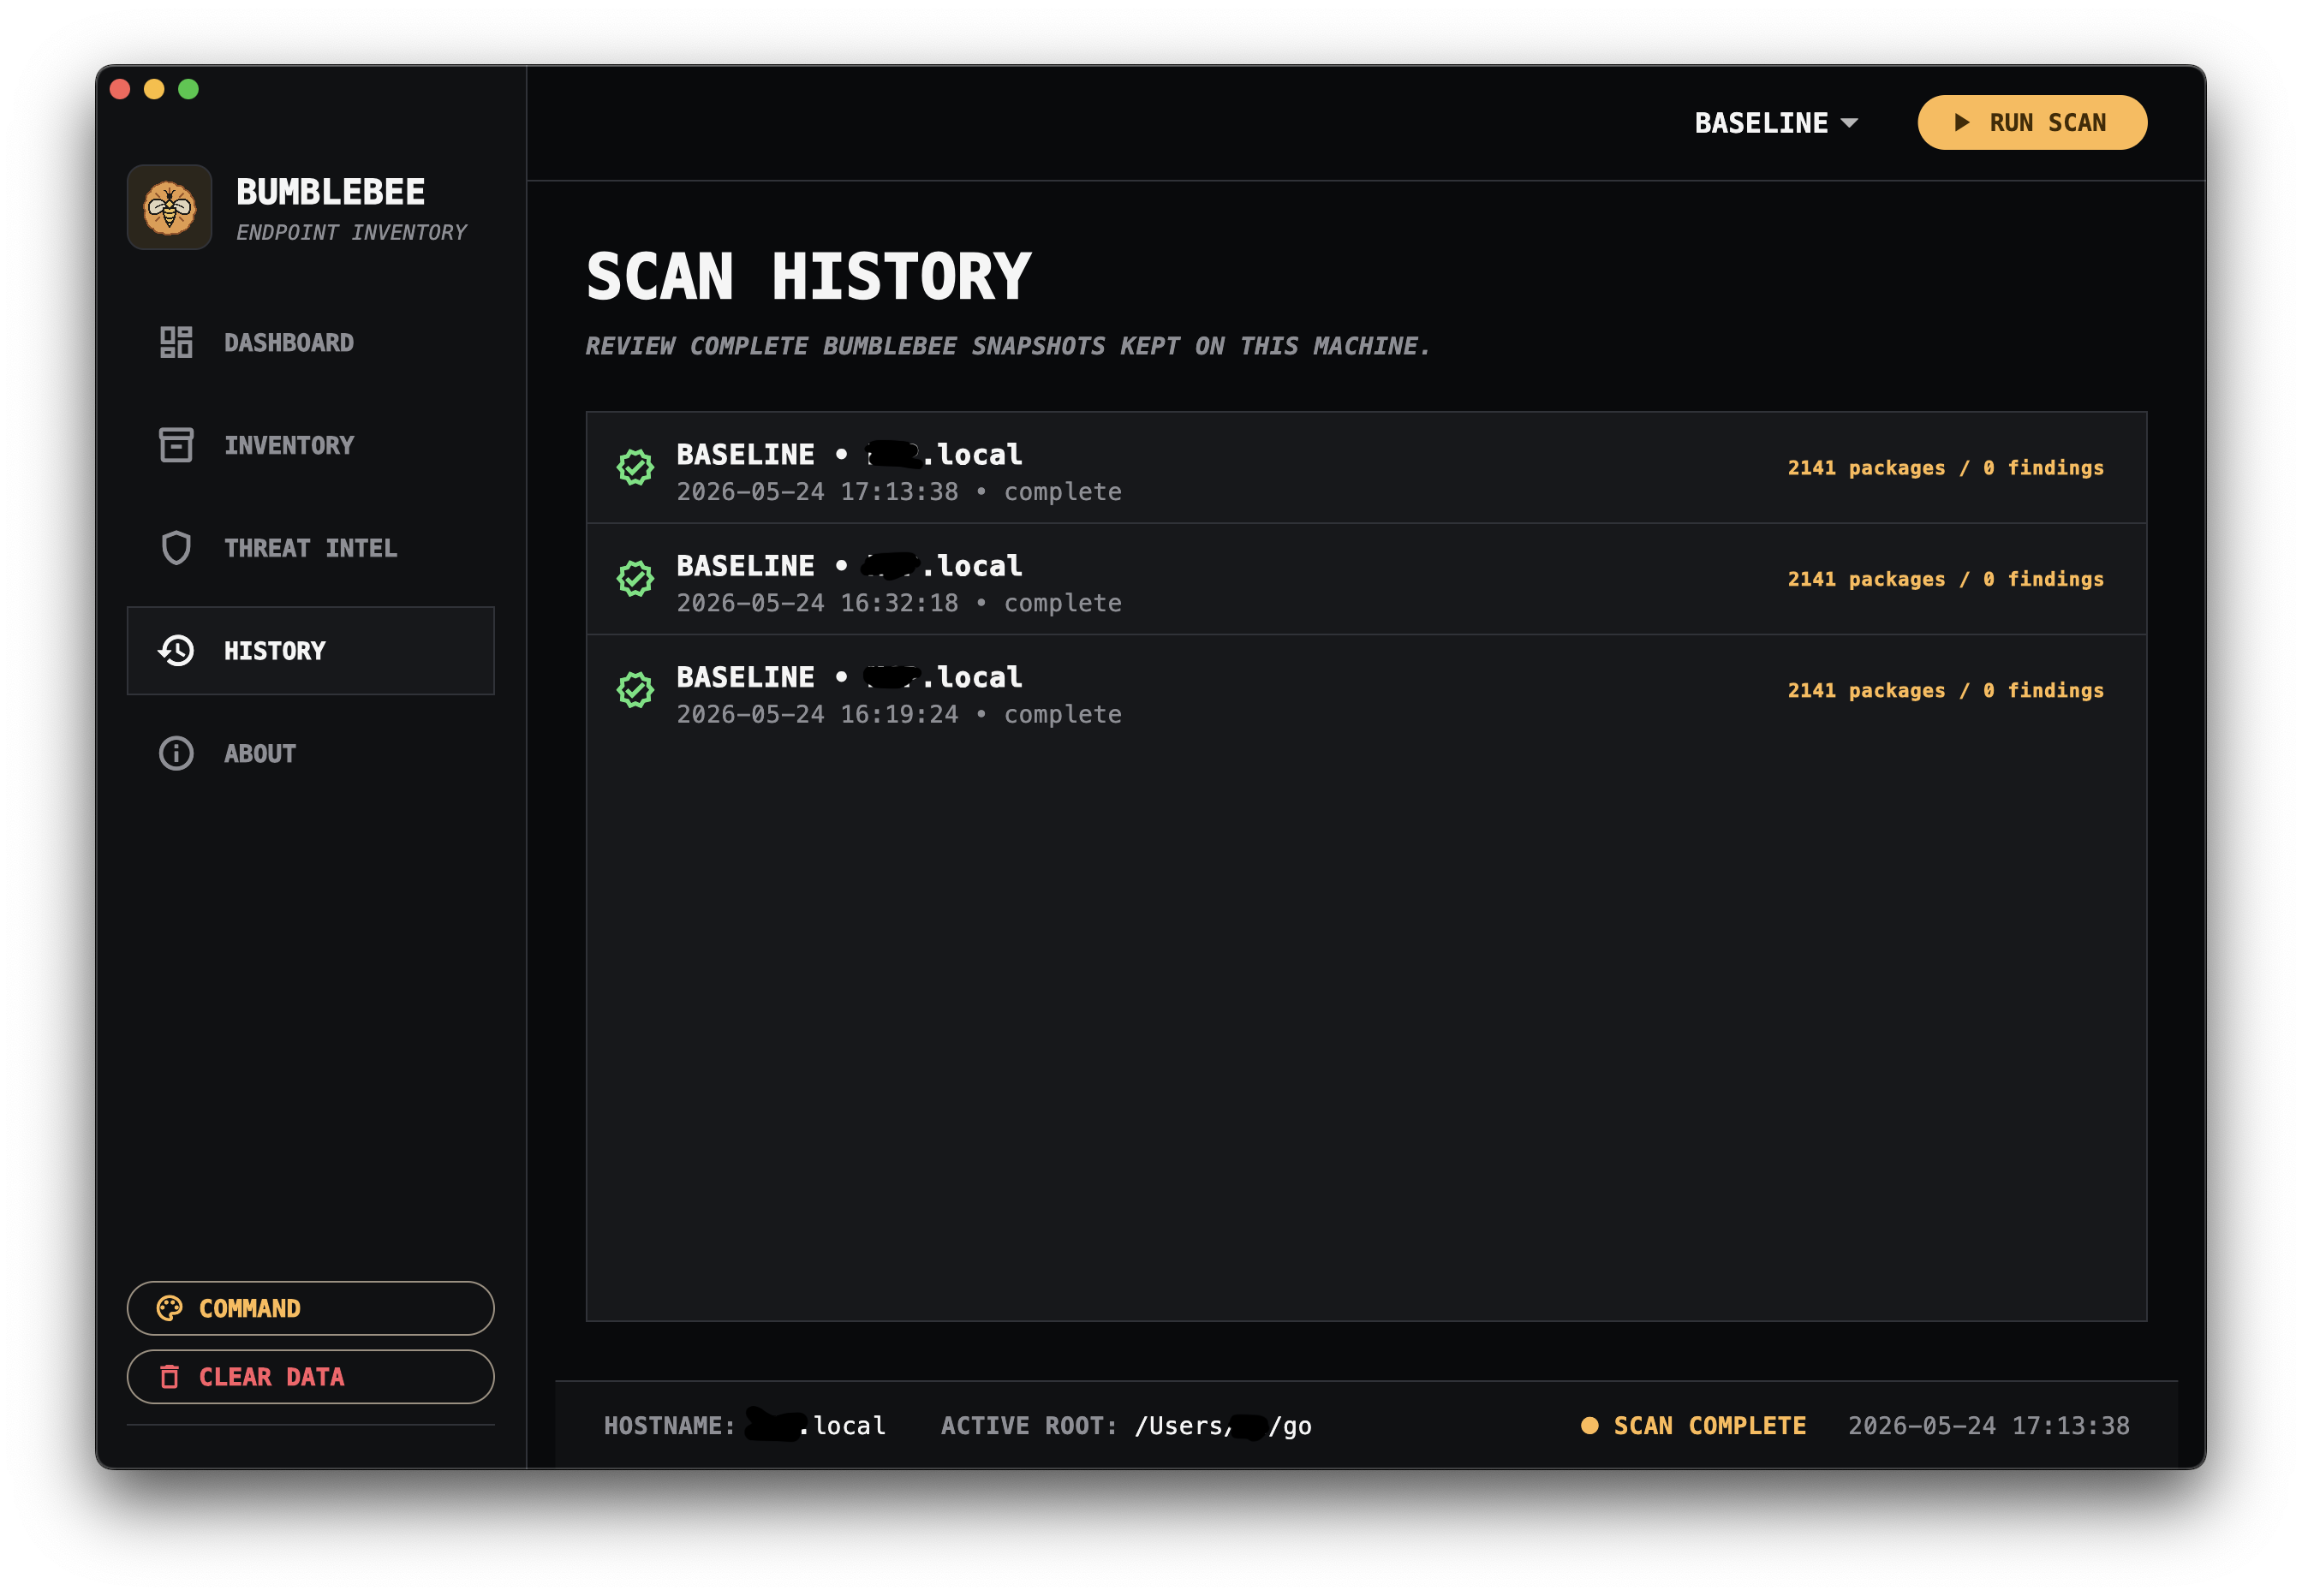Click the Hostname status bar entry
This screenshot has height=1596, width=2302.
tap(744, 1425)
